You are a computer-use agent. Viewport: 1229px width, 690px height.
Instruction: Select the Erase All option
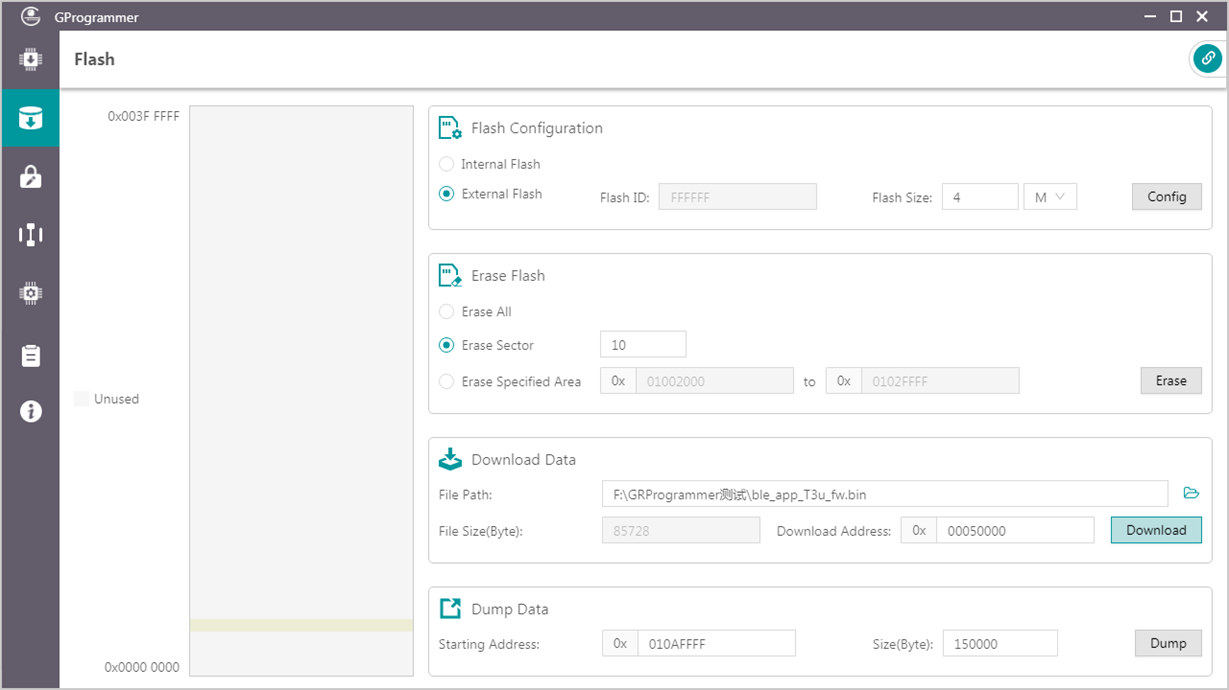click(x=447, y=312)
